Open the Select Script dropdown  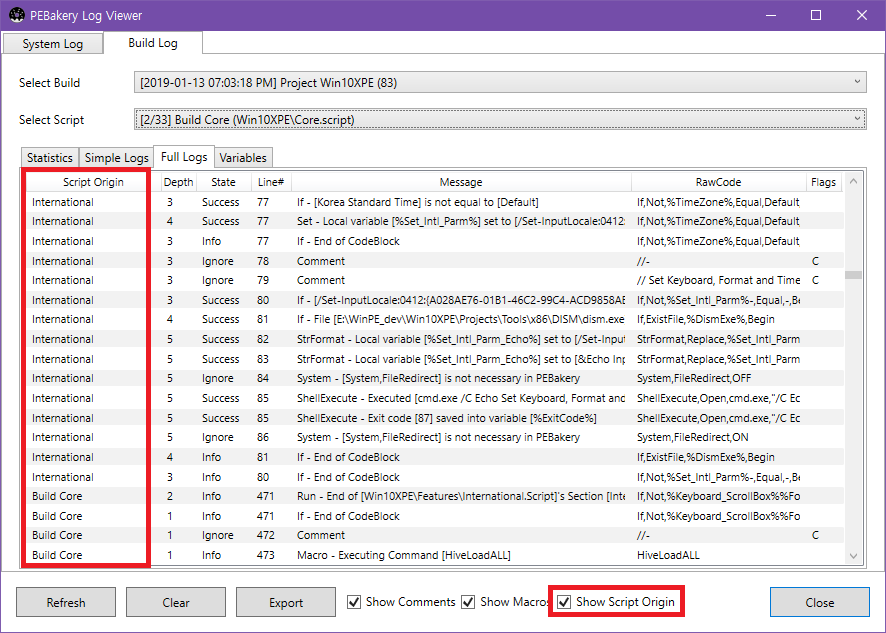click(x=855, y=118)
